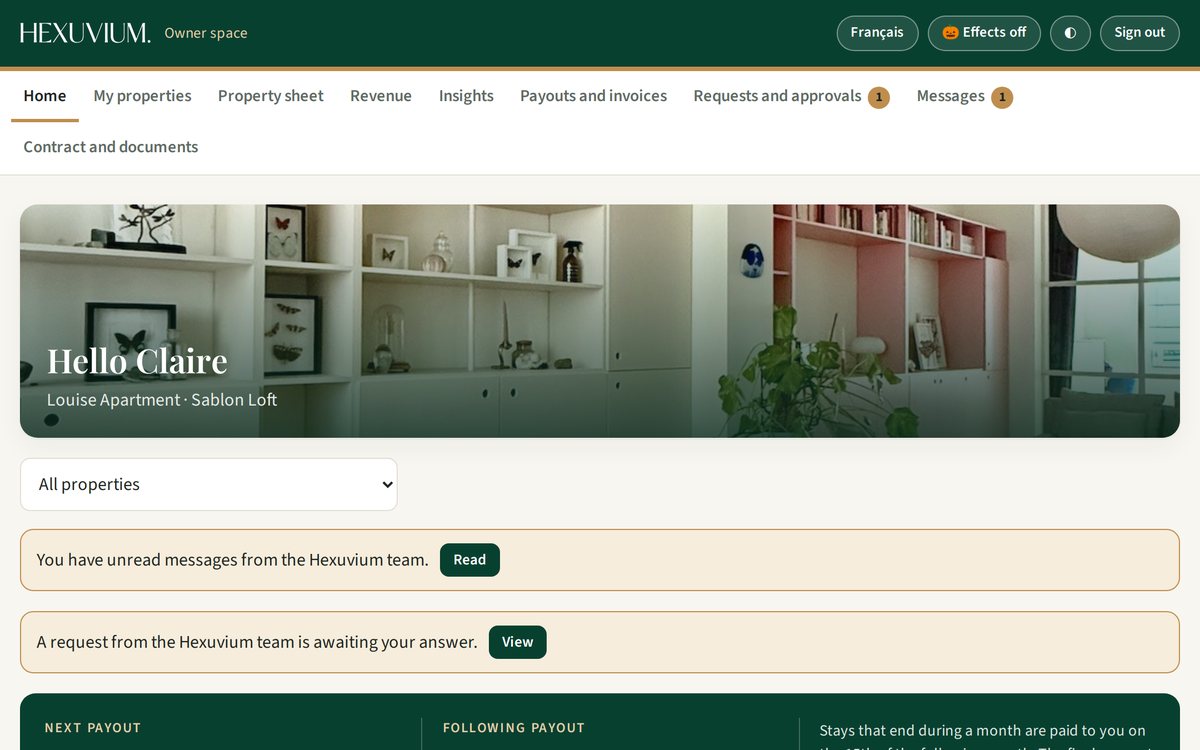Viewport: 1200px width, 750px height.
Task: View the request awaiting your answer
Action: (x=518, y=642)
